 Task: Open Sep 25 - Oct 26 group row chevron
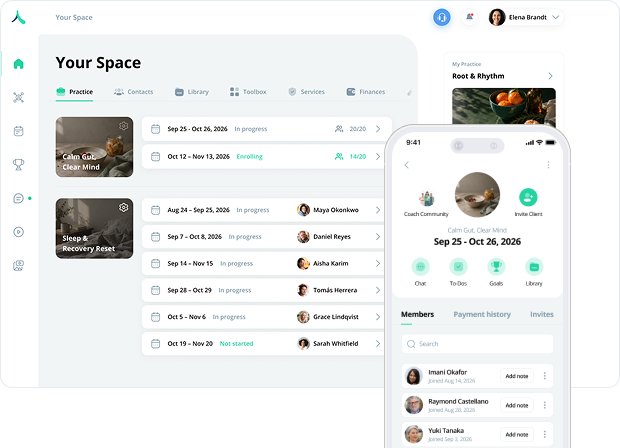tap(378, 129)
